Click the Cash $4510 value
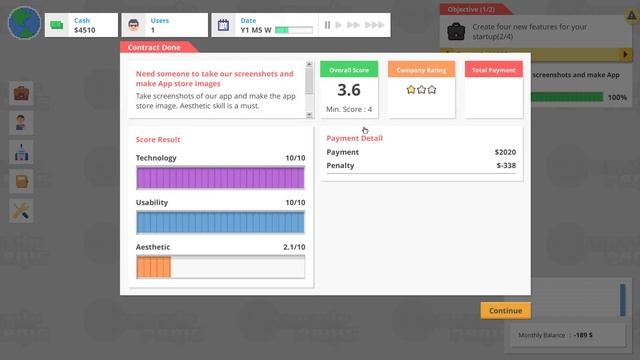This screenshot has width=640, height=360. (84, 30)
